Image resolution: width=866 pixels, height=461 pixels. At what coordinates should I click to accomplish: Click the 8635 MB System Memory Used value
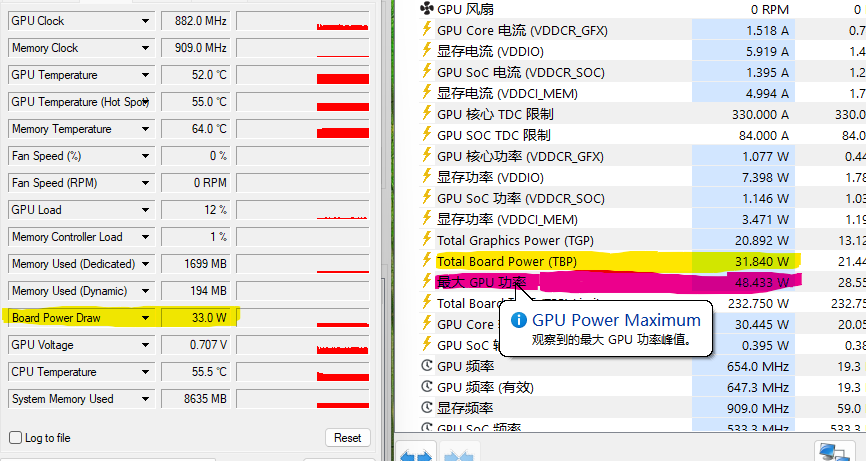click(x=196, y=399)
